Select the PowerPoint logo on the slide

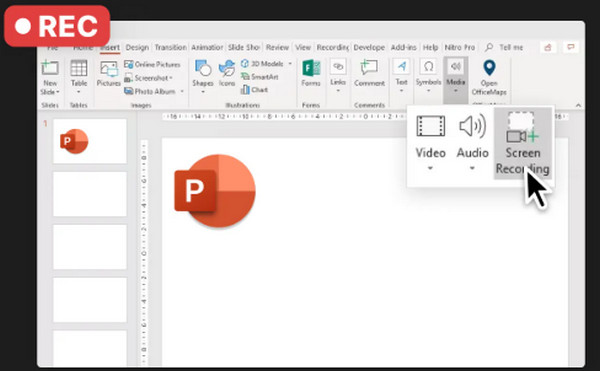click(215, 191)
